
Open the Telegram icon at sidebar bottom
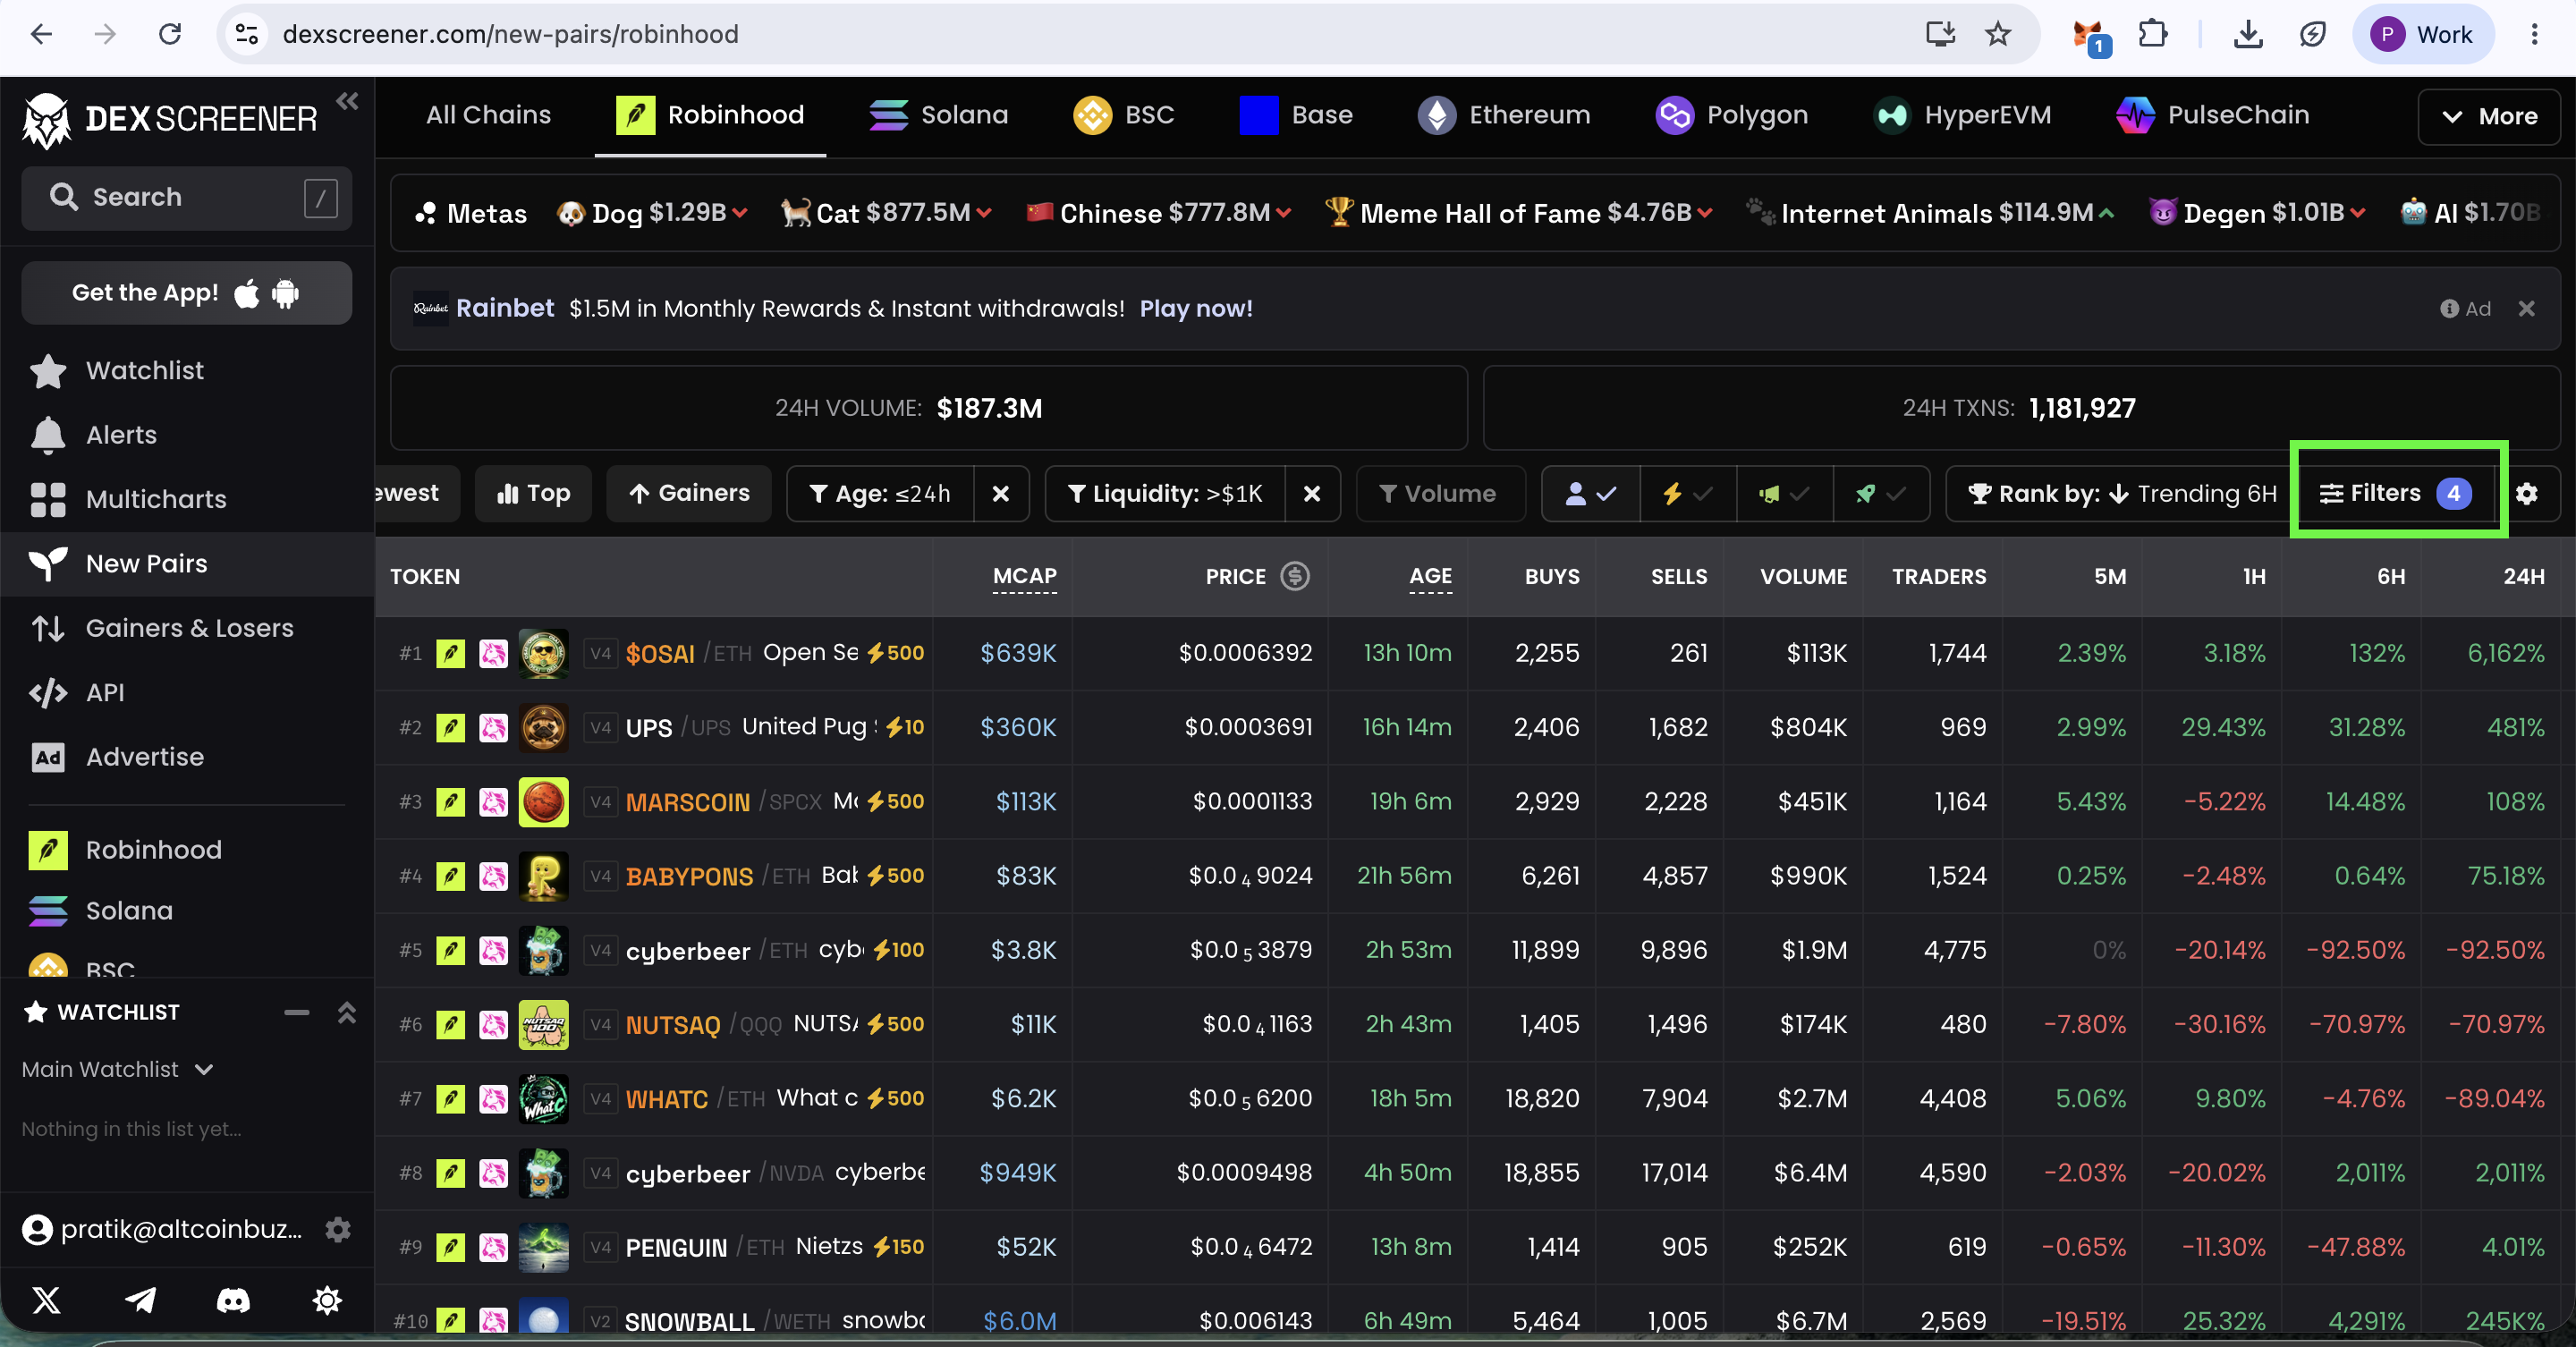click(x=140, y=1300)
